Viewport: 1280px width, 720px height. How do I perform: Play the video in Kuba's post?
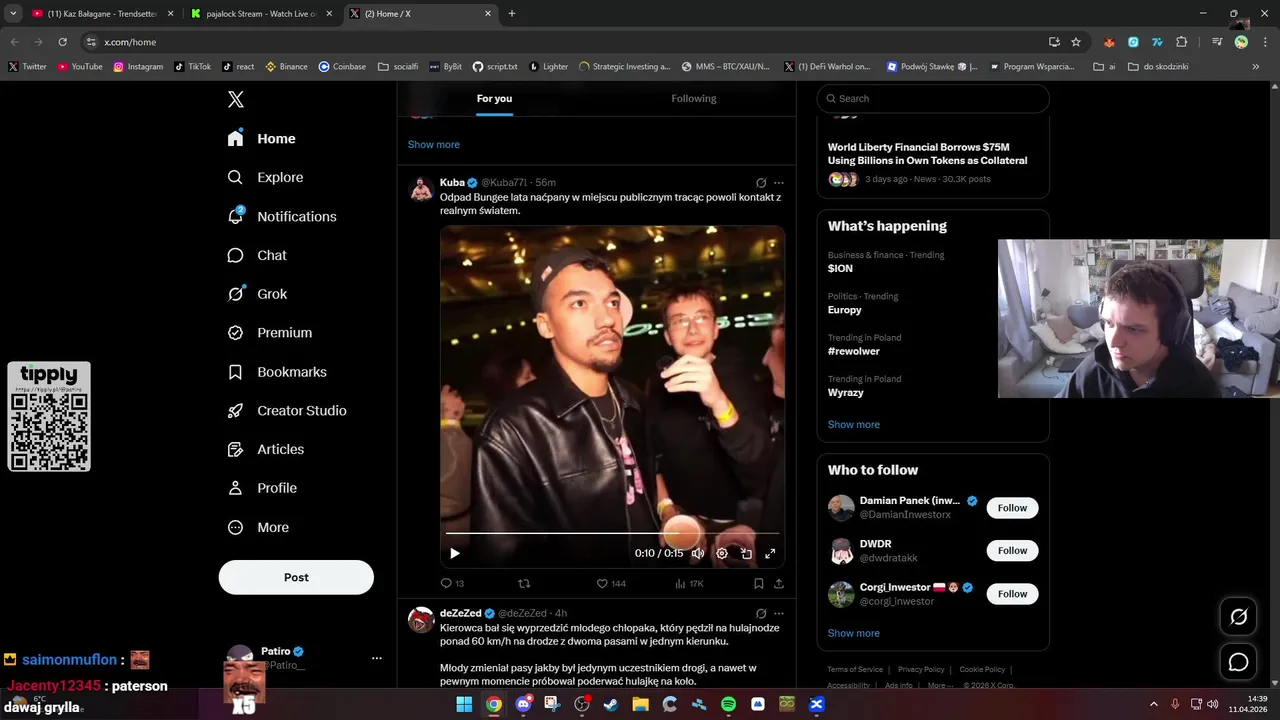tap(455, 553)
